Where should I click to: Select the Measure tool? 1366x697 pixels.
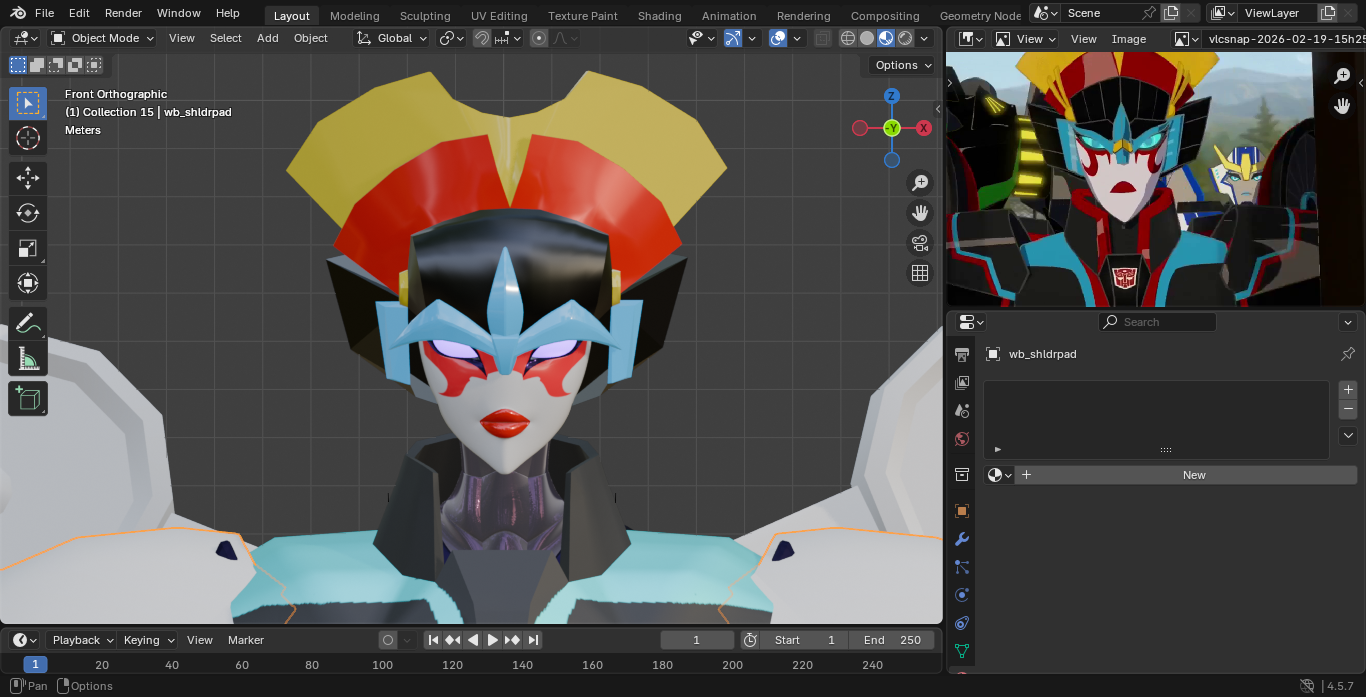pos(28,358)
